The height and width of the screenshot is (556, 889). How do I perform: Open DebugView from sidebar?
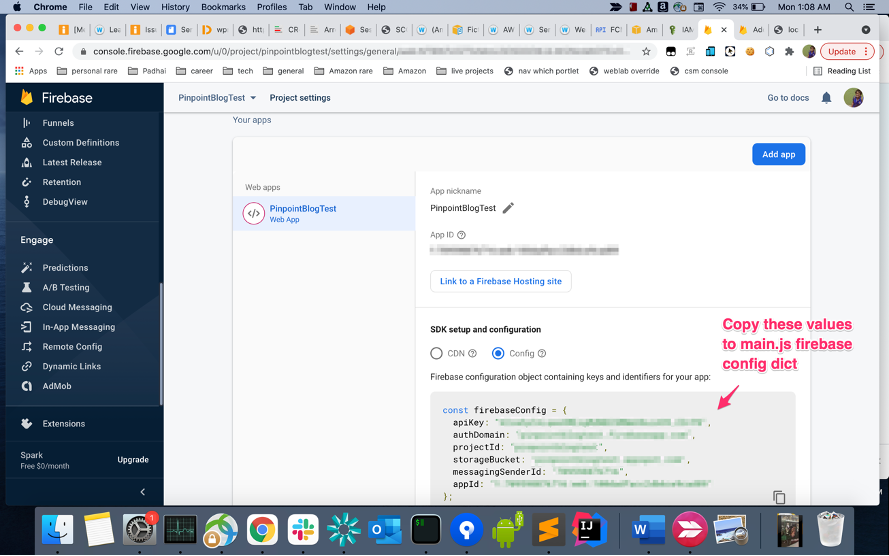point(65,202)
